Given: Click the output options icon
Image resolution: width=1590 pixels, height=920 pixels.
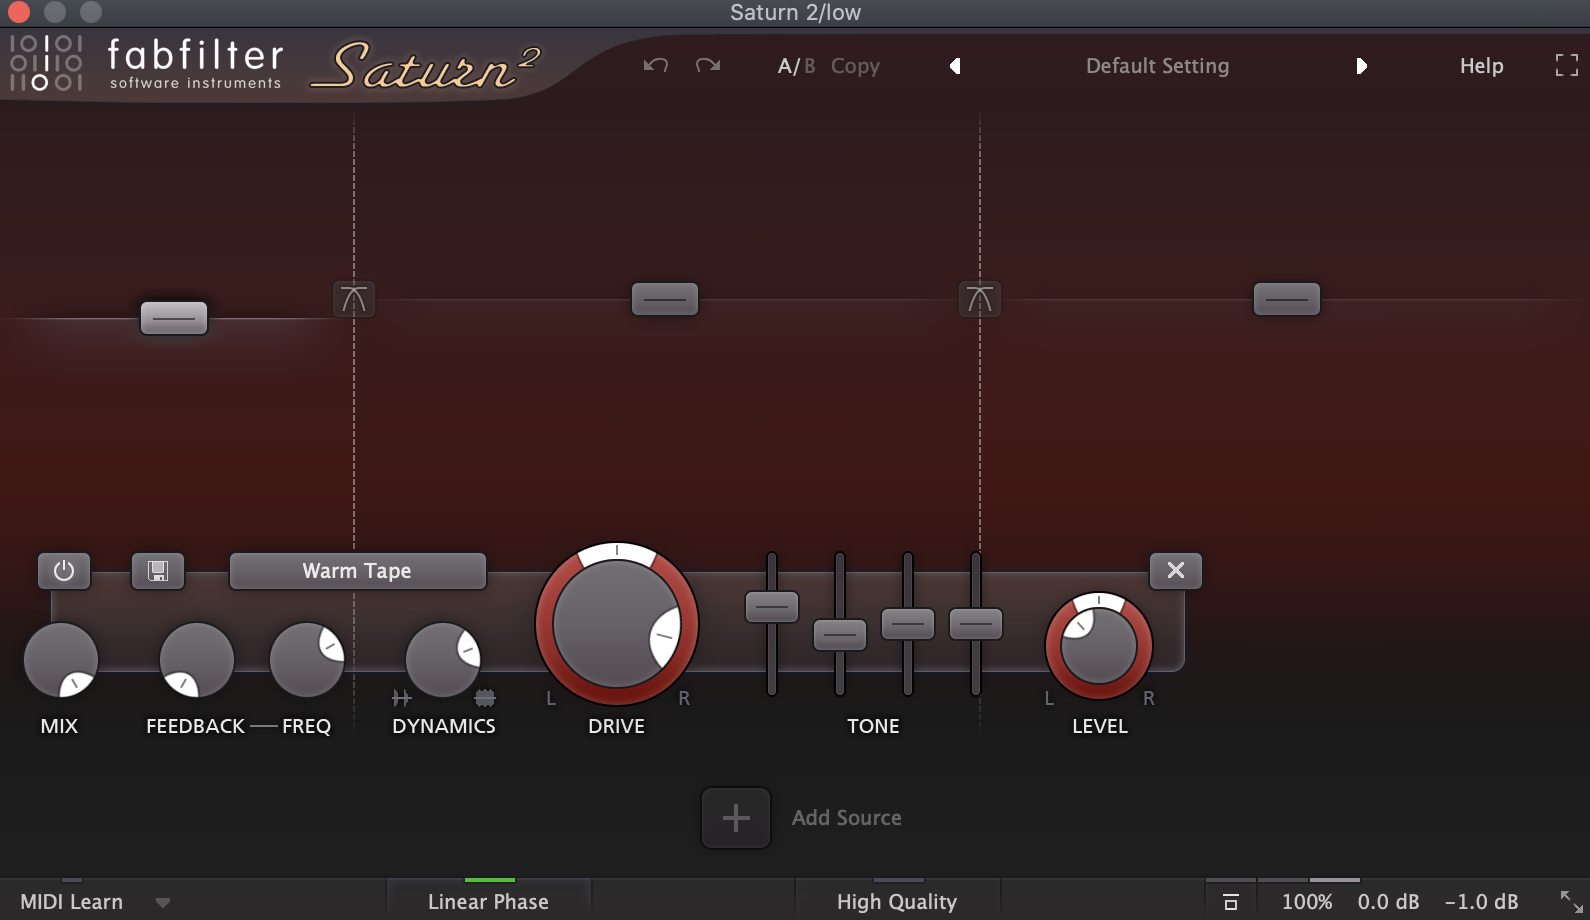Looking at the screenshot, I should [1231, 902].
